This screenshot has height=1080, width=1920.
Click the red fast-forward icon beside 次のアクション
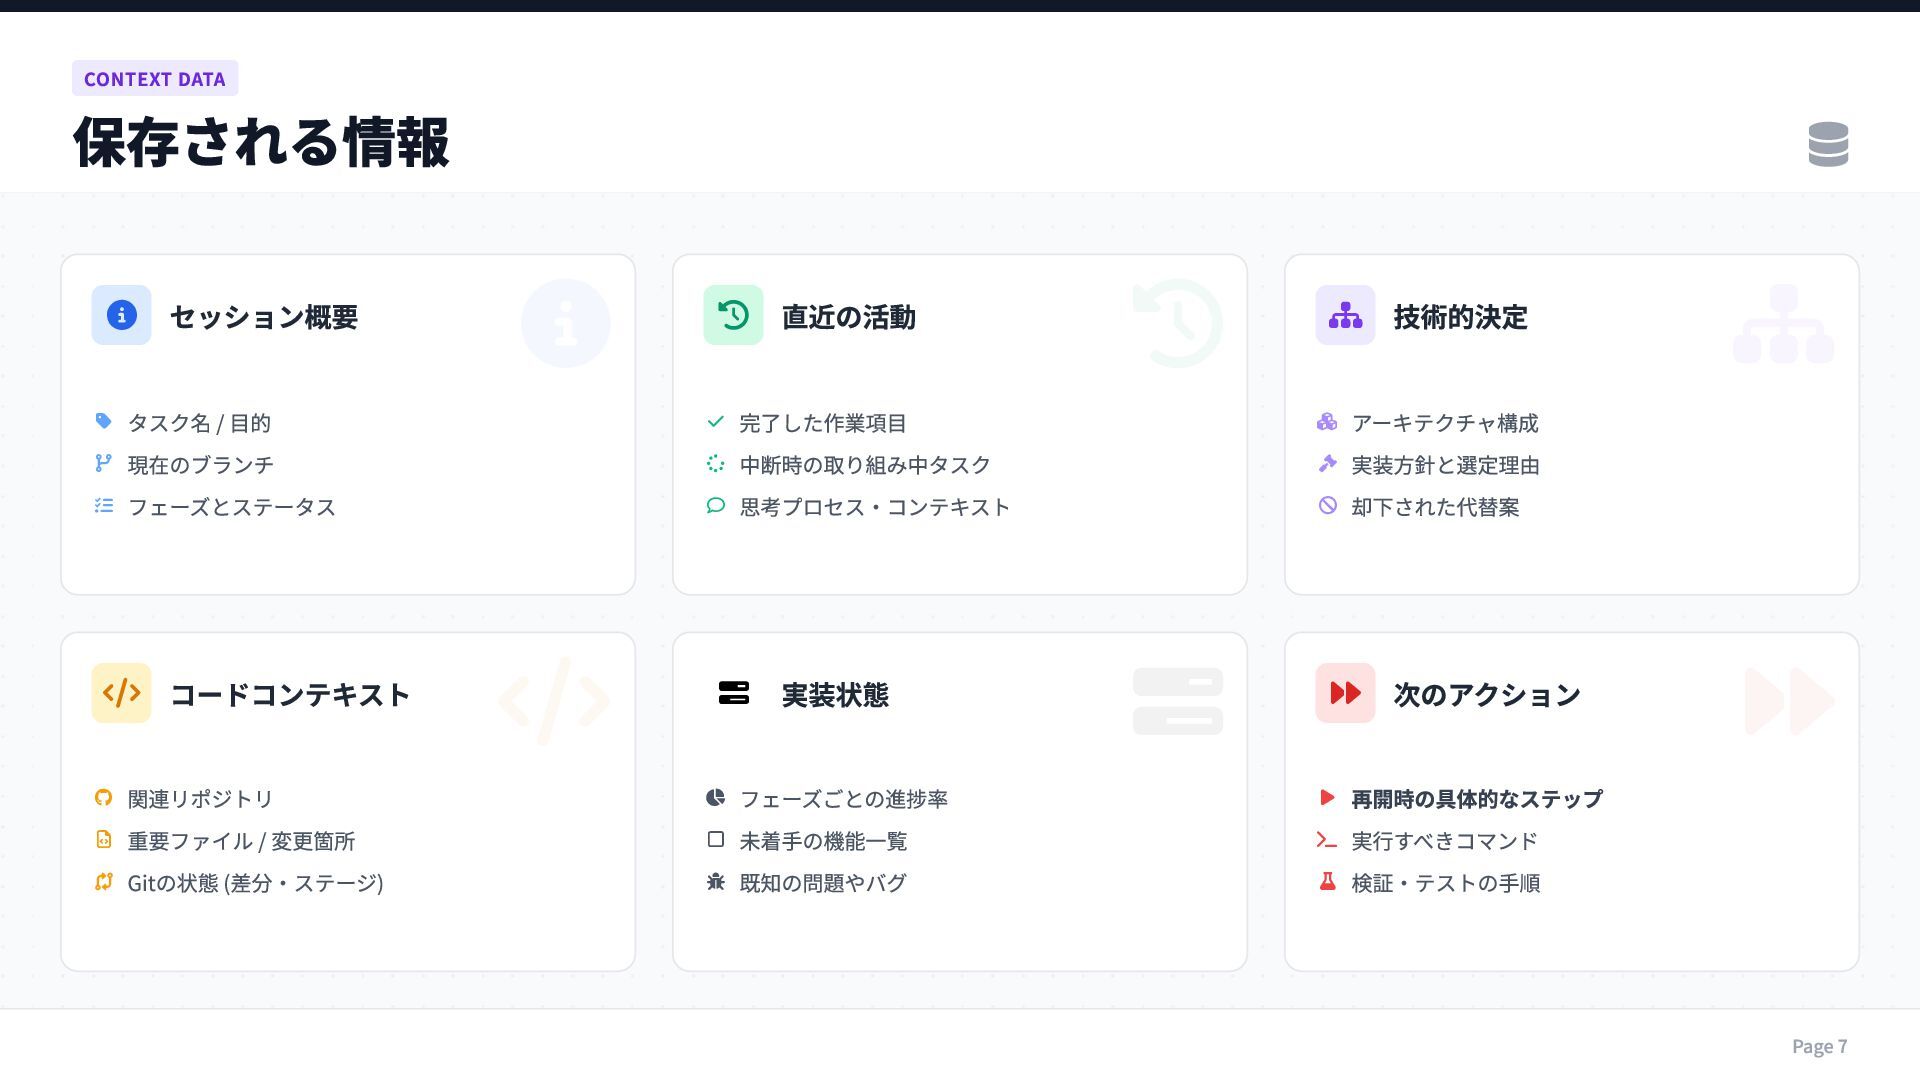click(1345, 693)
